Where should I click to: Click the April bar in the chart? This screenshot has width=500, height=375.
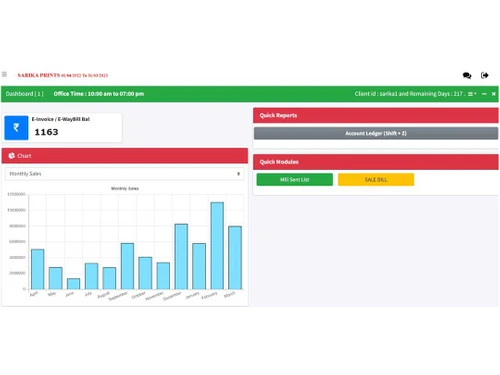(37, 269)
